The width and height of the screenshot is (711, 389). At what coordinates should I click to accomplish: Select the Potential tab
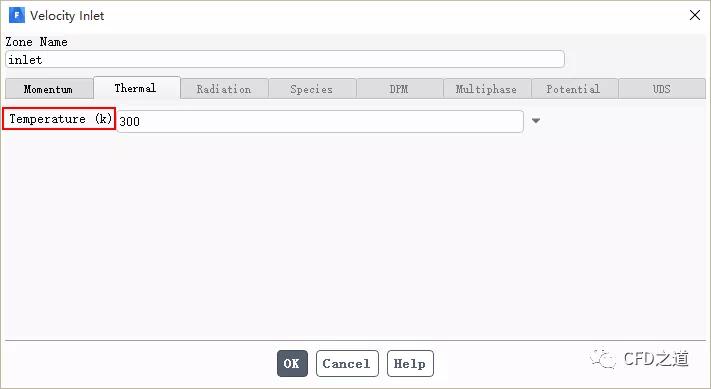pyautogui.click(x=574, y=89)
